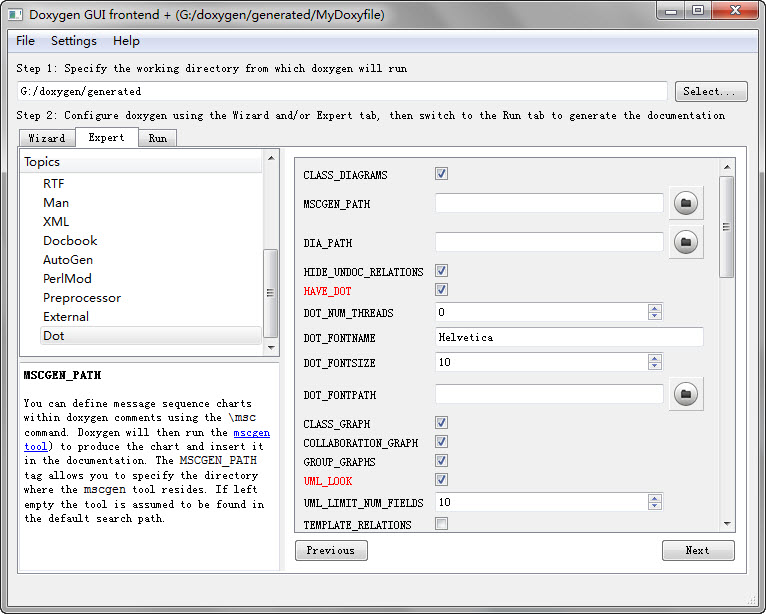Viewport: 766px width, 614px height.
Task: Toggle the CLASS_DIAGRAMS checkbox
Action: tap(441, 174)
